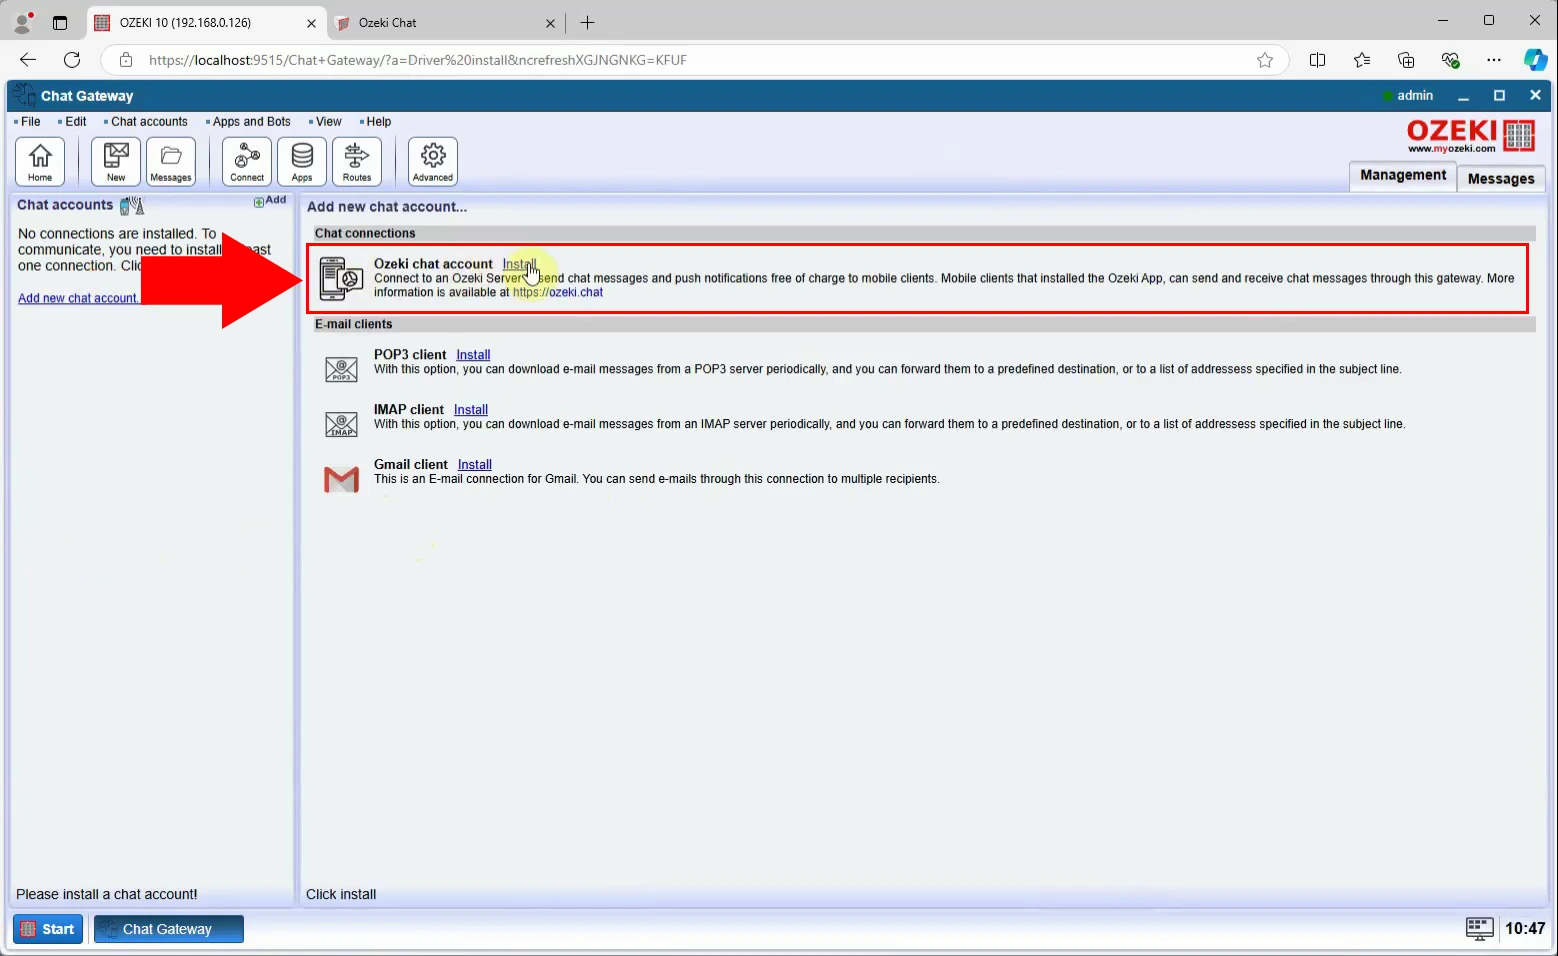
Task: Open browser Favorites list icon
Action: coord(1362,60)
